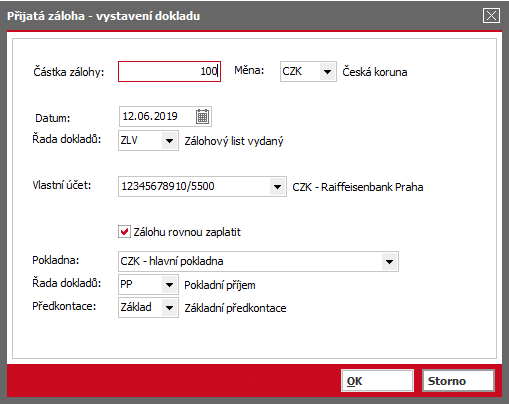Click the CZK - hlavní pokladna text

coord(172,261)
